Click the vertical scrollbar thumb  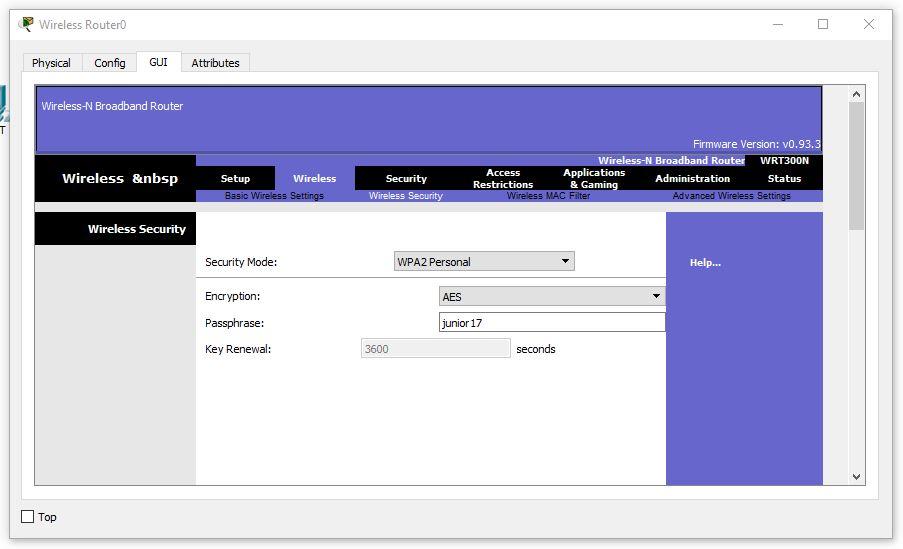[x=856, y=166]
